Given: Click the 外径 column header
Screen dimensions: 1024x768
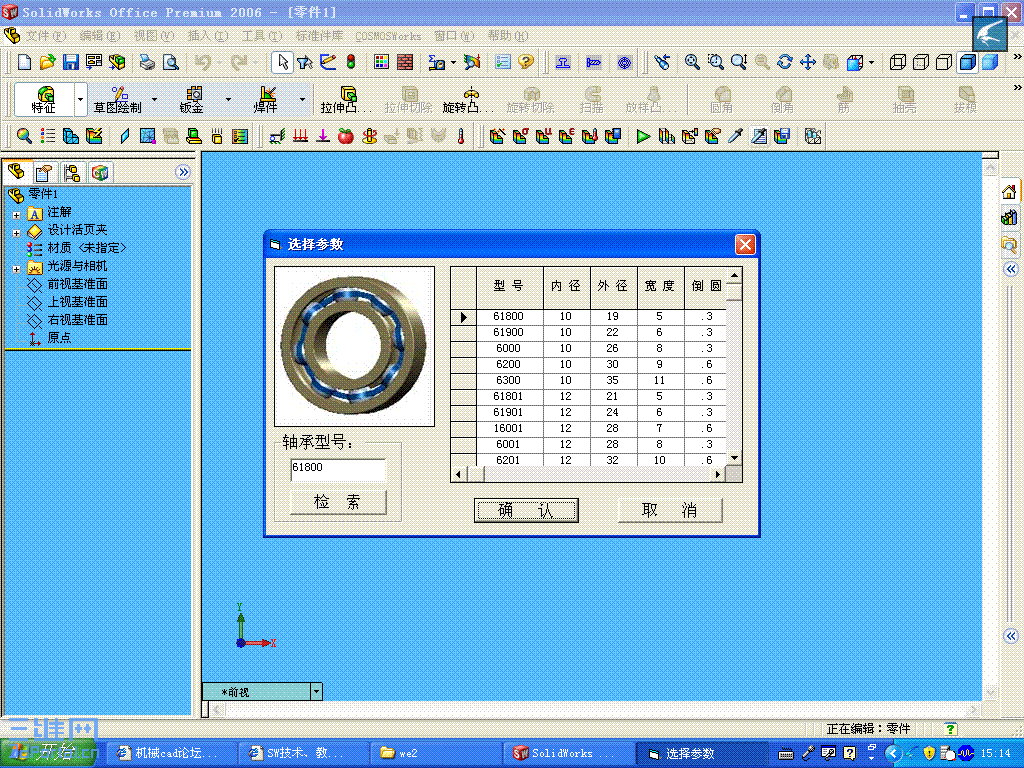Looking at the screenshot, I should (x=613, y=286).
